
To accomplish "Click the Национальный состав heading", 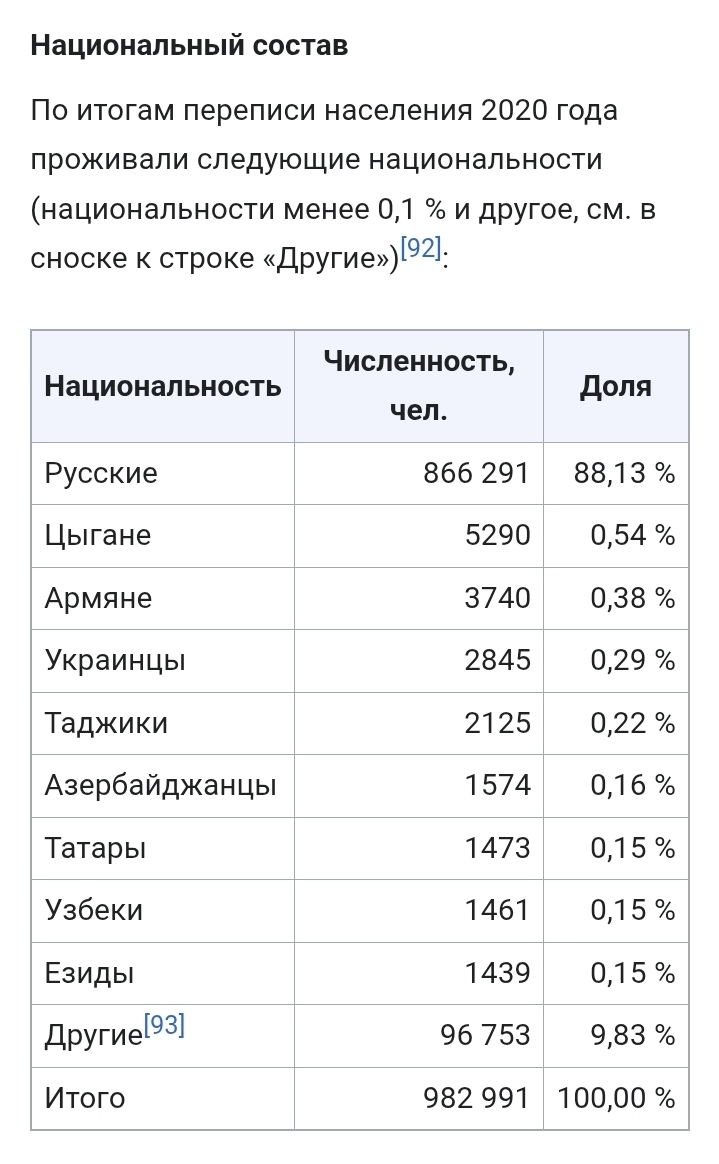I will 189,46.
